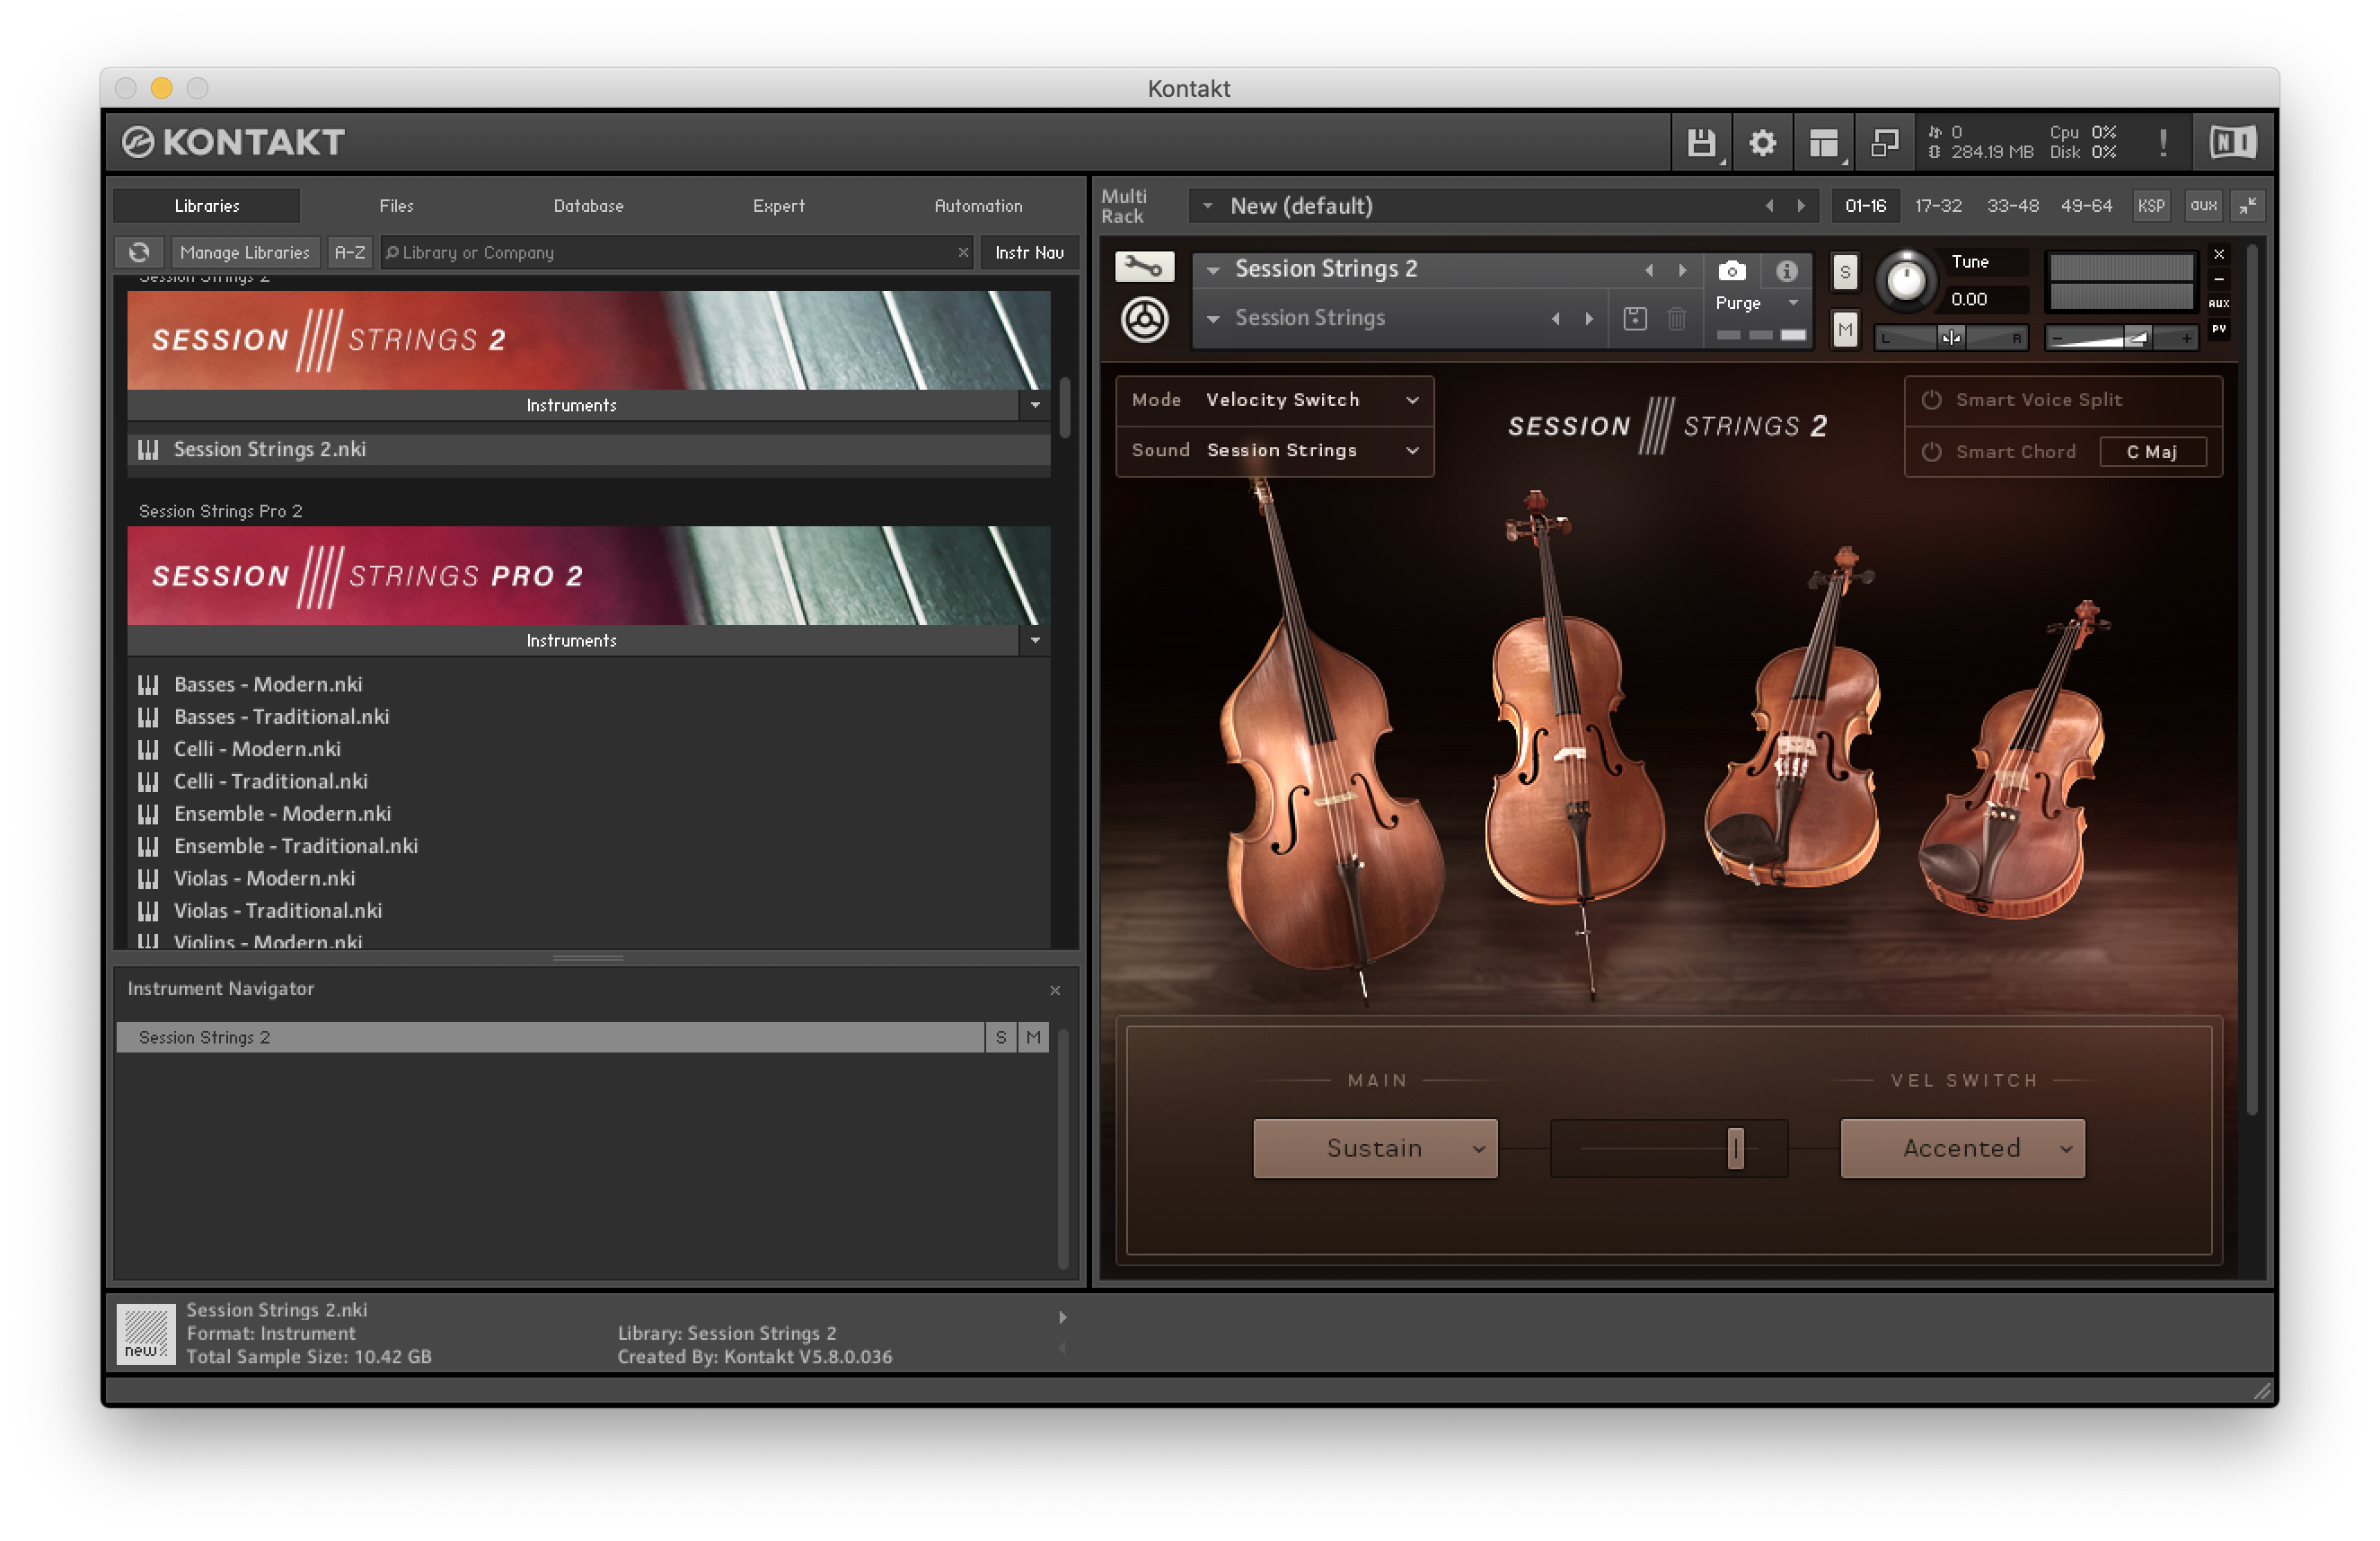Clear the library search field
This screenshot has width=2380, height=1541.
[963, 252]
